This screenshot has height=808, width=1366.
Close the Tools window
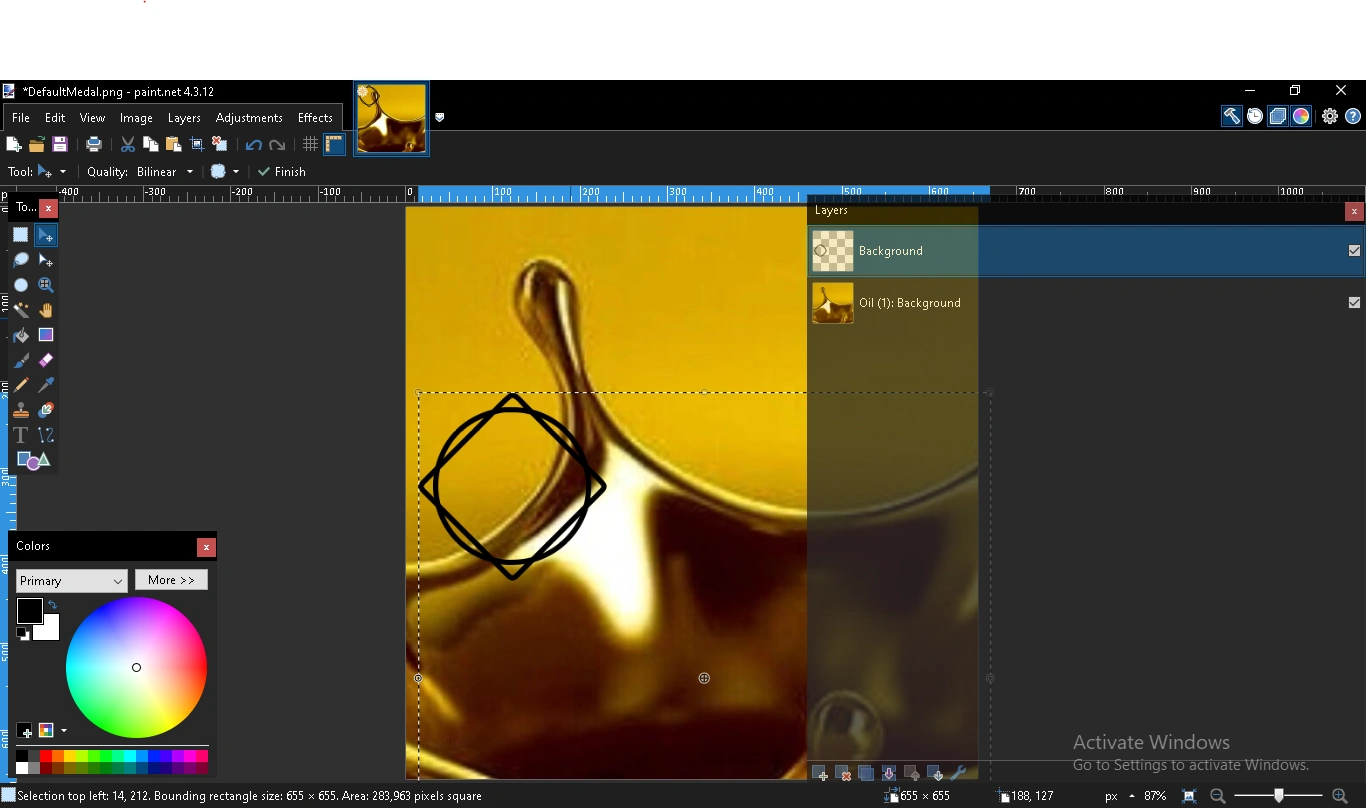(49, 209)
